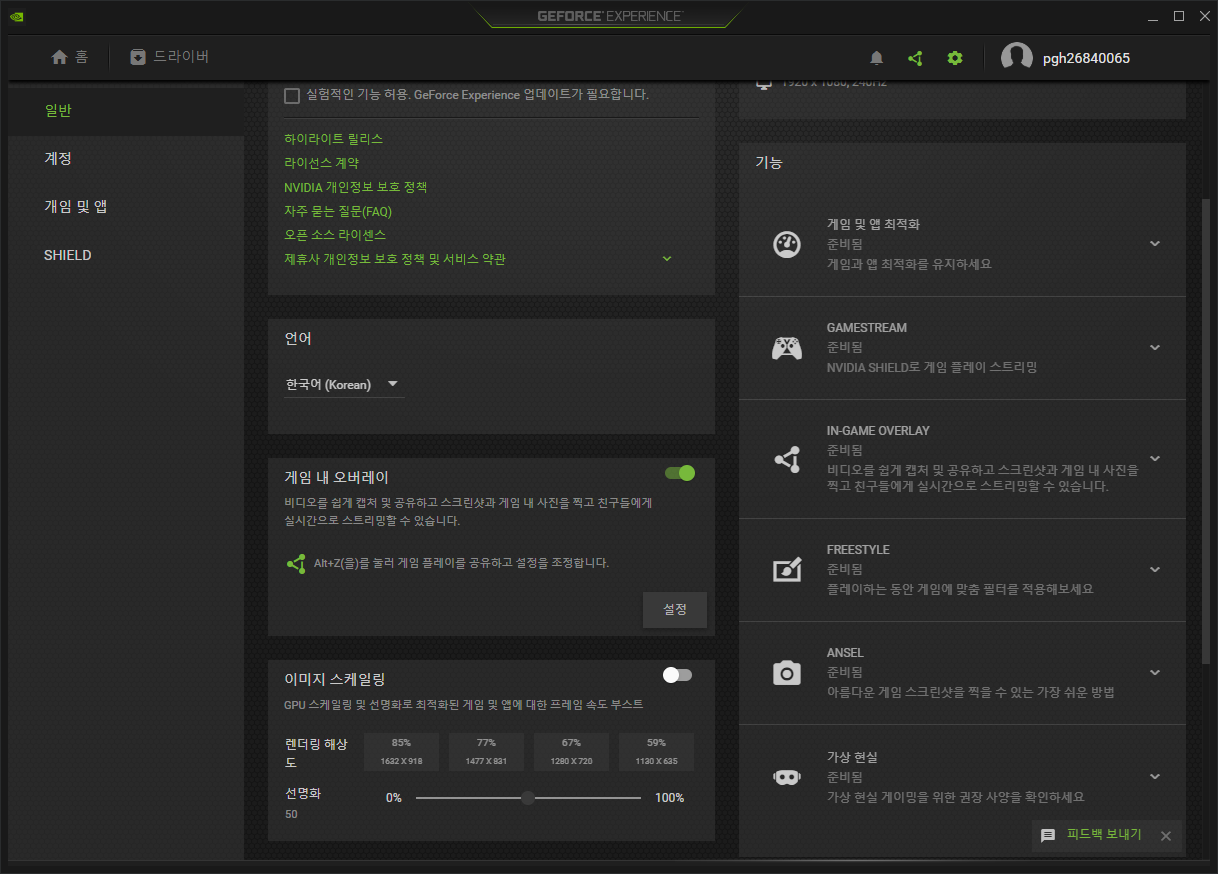Switch to the 게임 및 앱 tab
The height and width of the screenshot is (874, 1218).
click(126, 207)
